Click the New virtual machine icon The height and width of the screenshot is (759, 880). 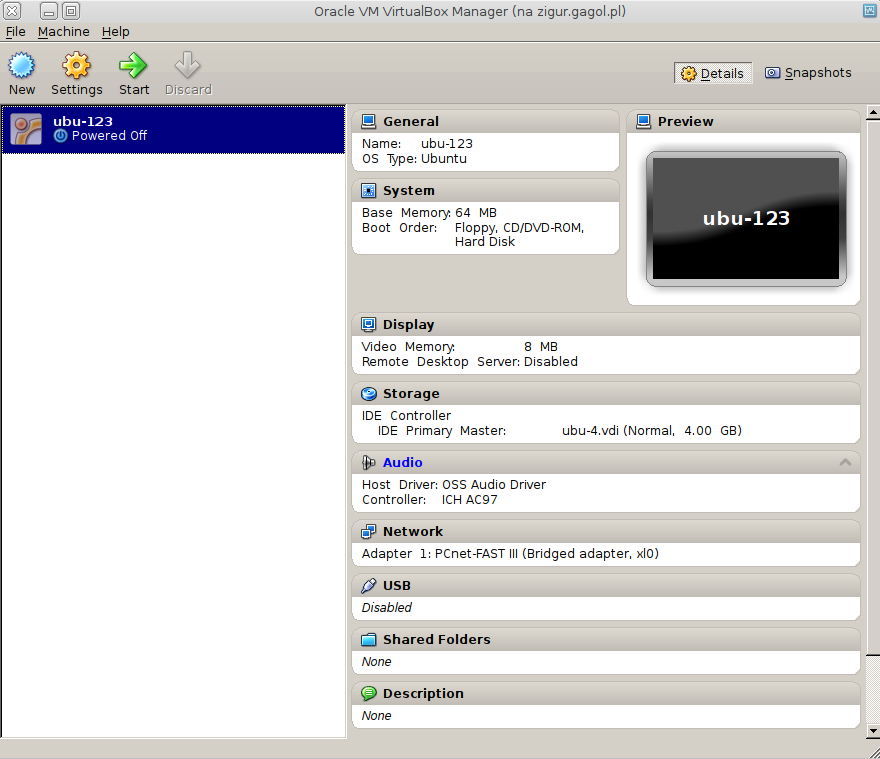[x=21, y=67]
